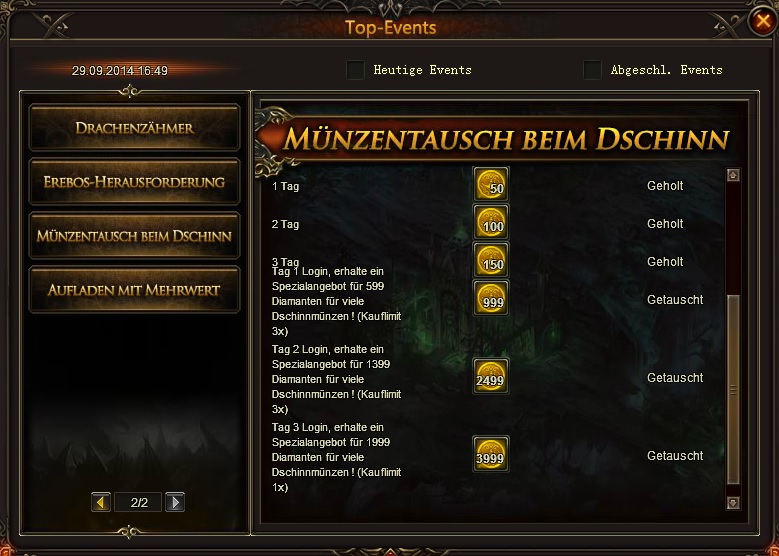
Task: Close the Top-Events window
Action: tap(763, 21)
